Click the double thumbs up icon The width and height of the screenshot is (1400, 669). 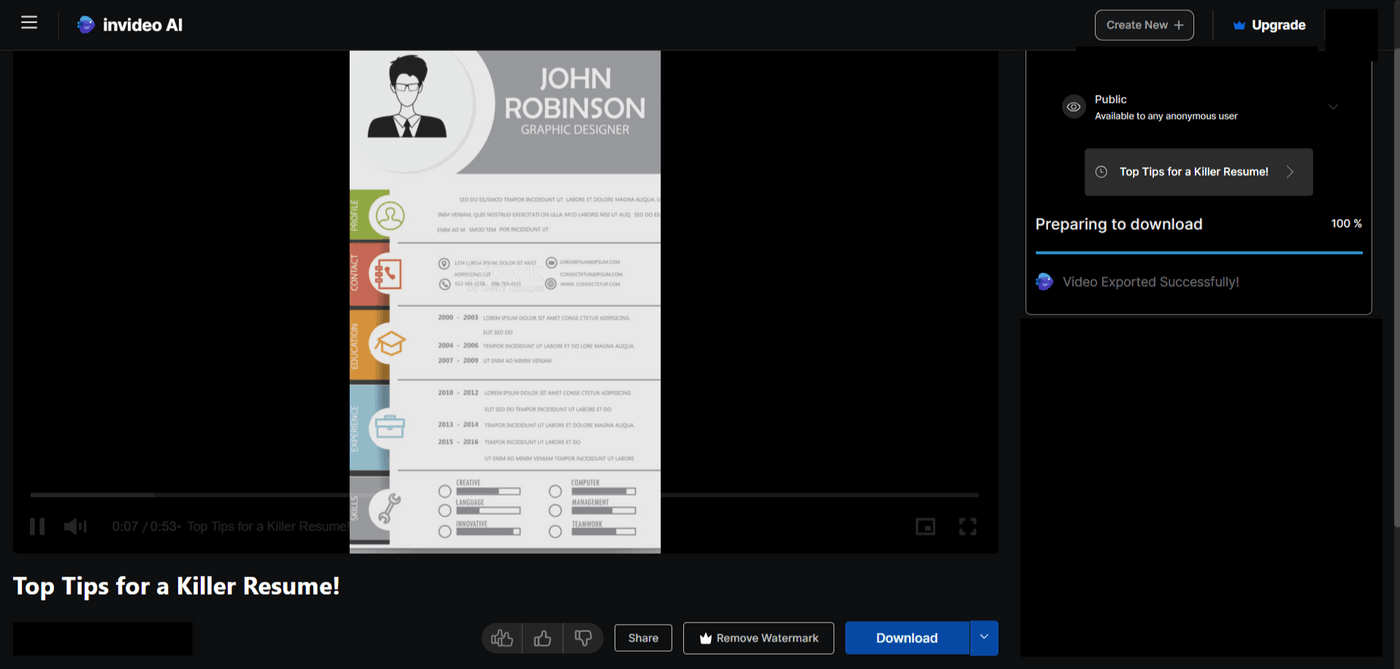point(502,638)
